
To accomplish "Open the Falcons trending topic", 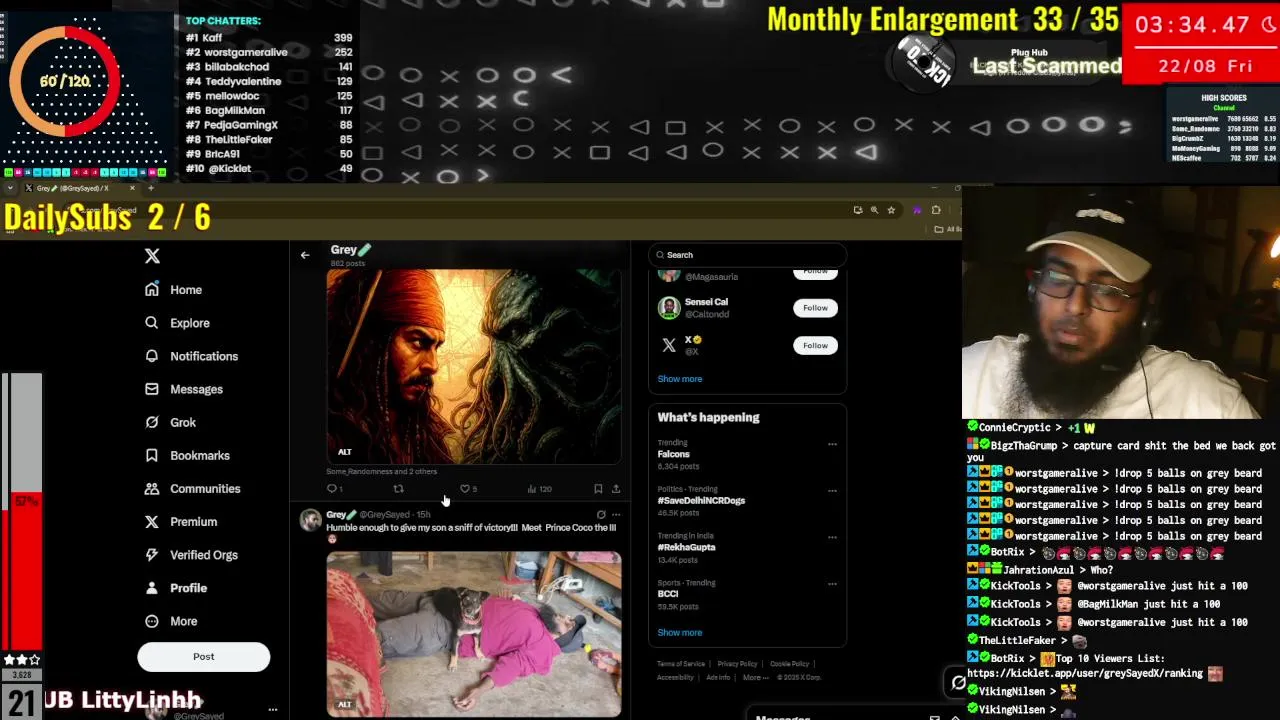I will pyautogui.click(x=674, y=454).
